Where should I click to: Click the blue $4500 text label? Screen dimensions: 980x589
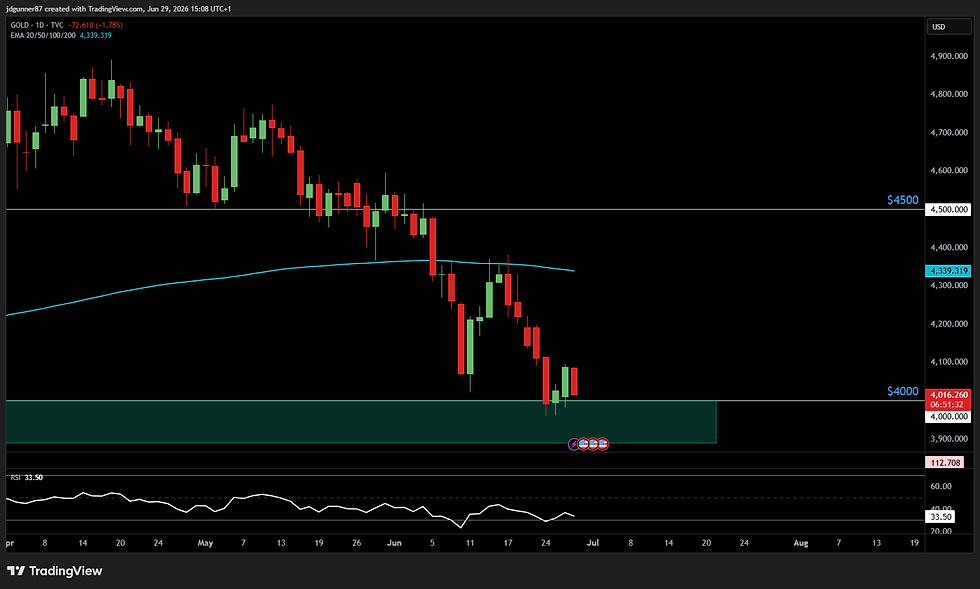tap(902, 200)
